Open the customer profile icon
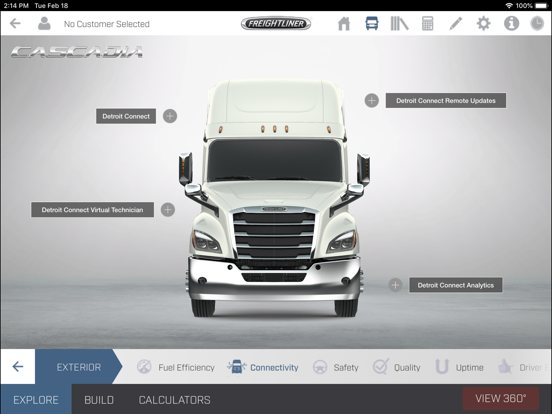The height and width of the screenshot is (414, 552). coord(44,24)
